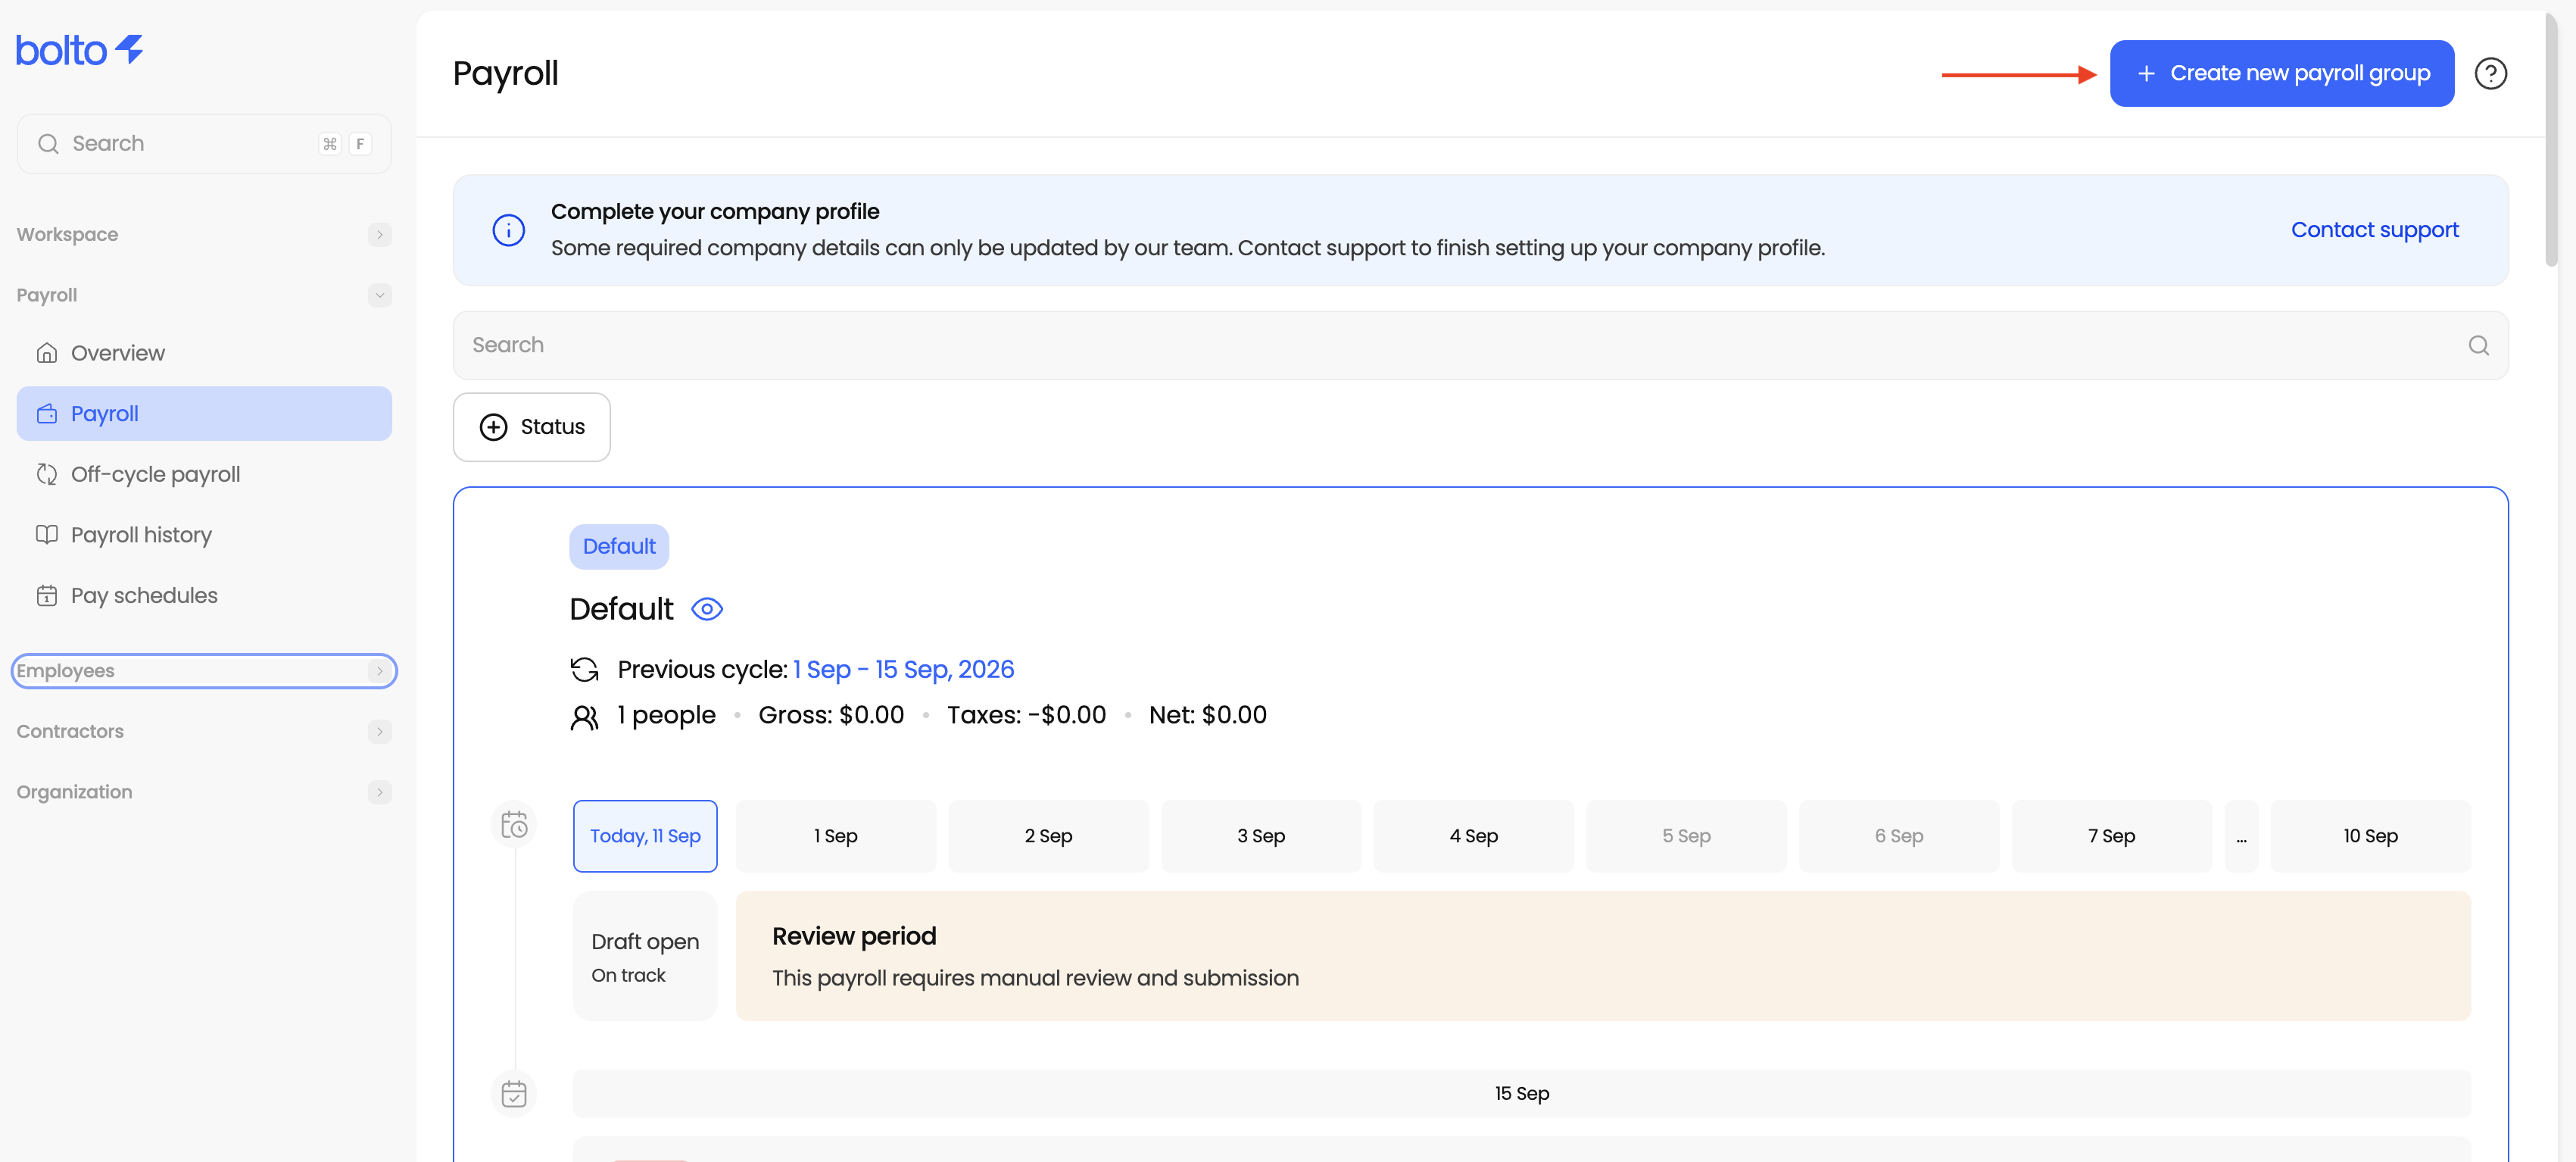Open the Status filter dropdown
The height and width of the screenshot is (1162, 2576).
531,427
